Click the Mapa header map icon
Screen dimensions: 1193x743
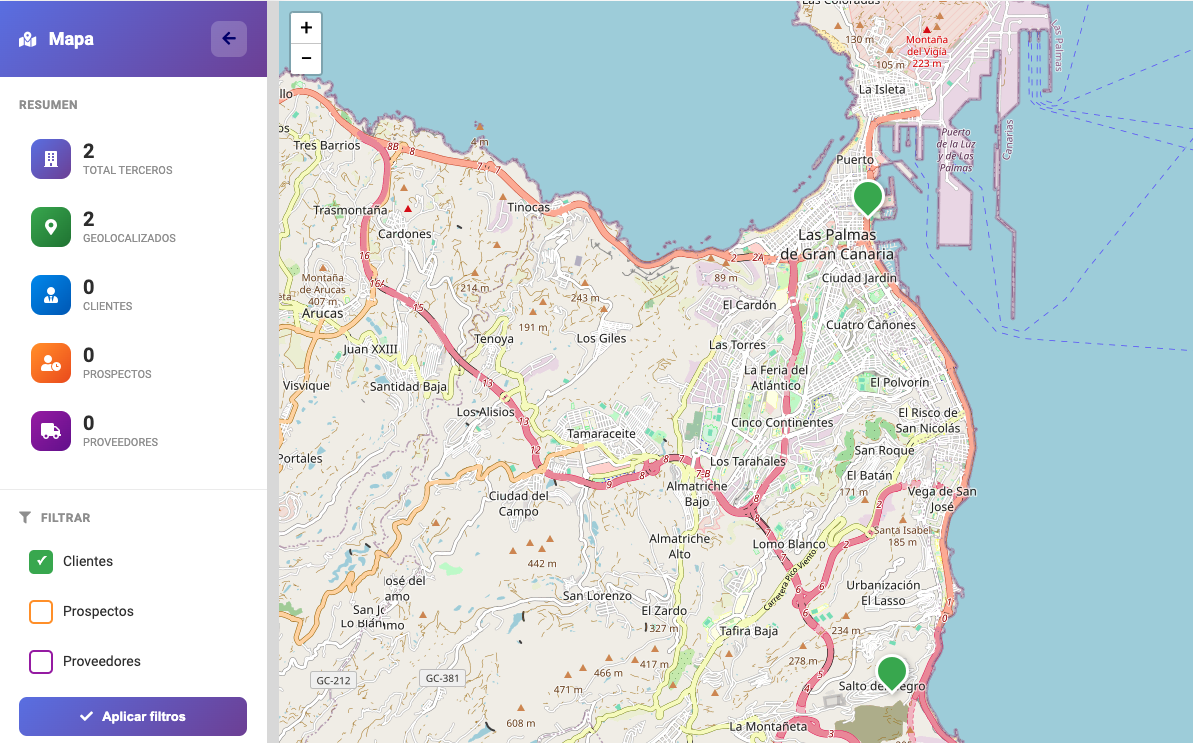(28, 40)
